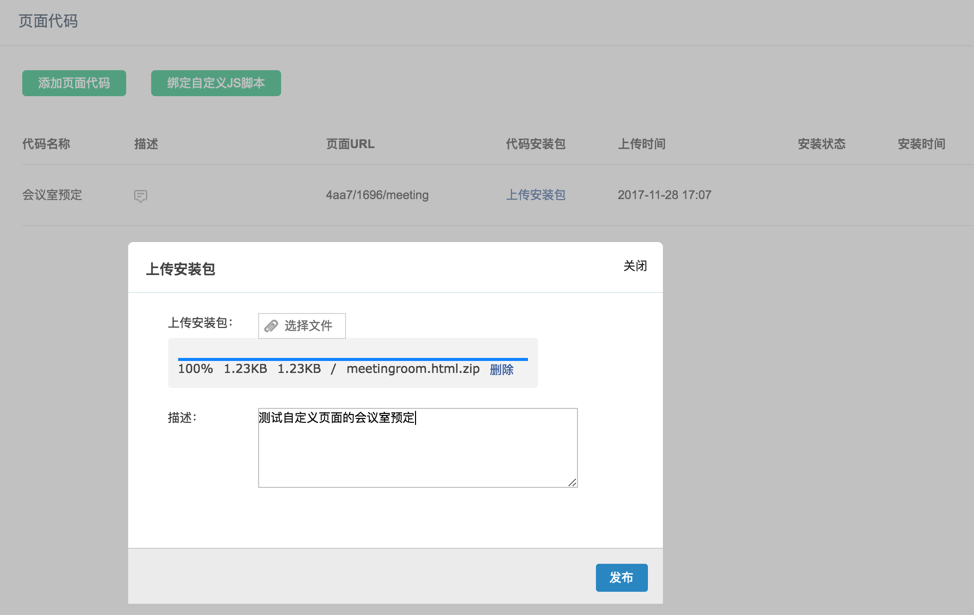The width and height of the screenshot is (974, 615).
Task: Click the 2017-11-28 17:07 upload time cell
Action: [664, 195]
